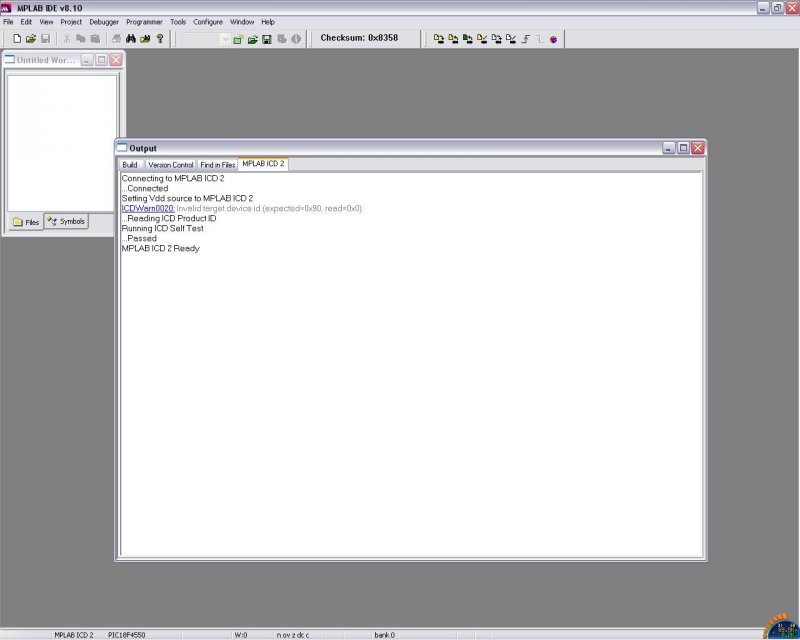Click the Save Workspace icon

(267, 39)
